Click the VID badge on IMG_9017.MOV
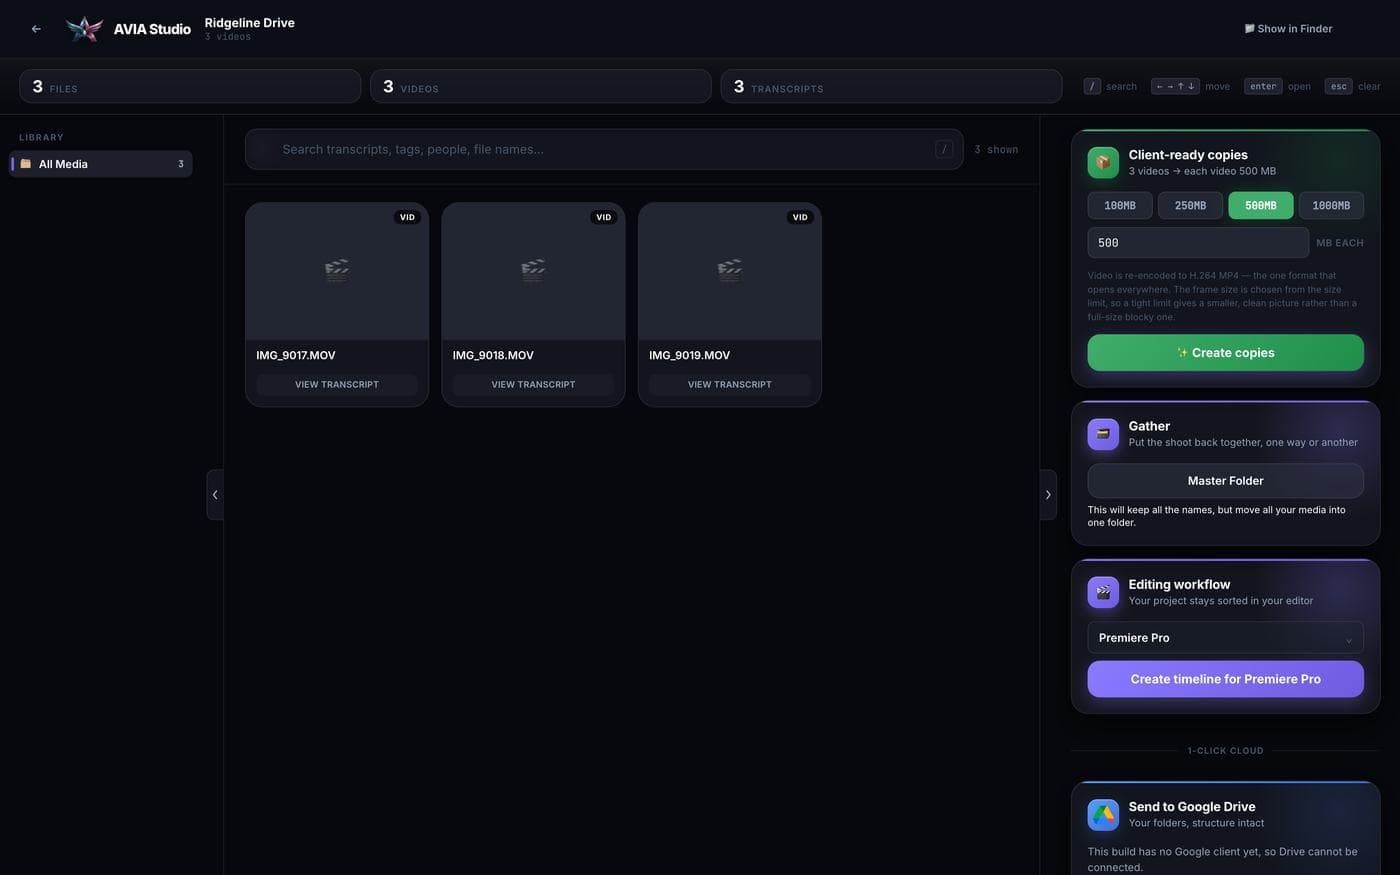The height and width of the screenshot is (875, 1400). 407,217
